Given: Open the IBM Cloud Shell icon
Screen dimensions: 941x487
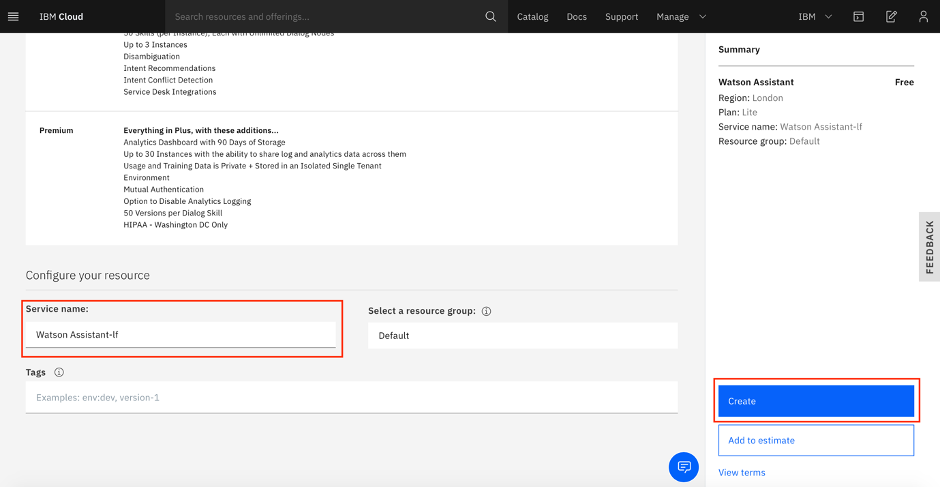Looking at the screenshot, I should (x=859, y=16).
